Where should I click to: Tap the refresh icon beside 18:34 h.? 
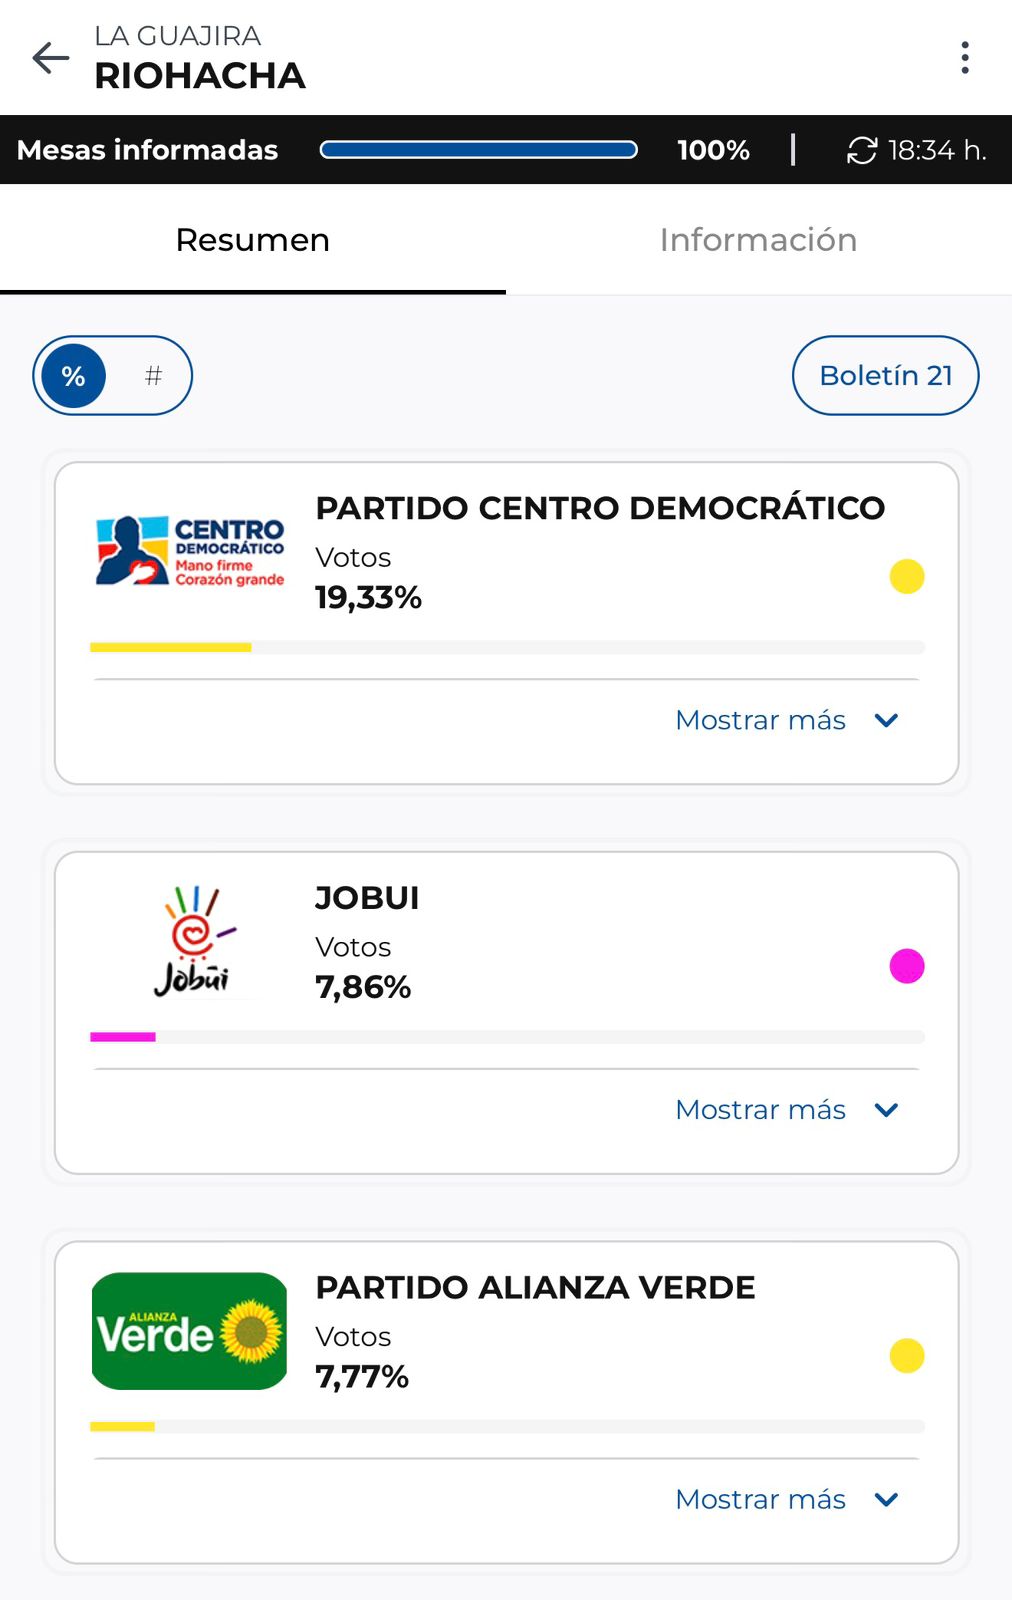(861, 150)
